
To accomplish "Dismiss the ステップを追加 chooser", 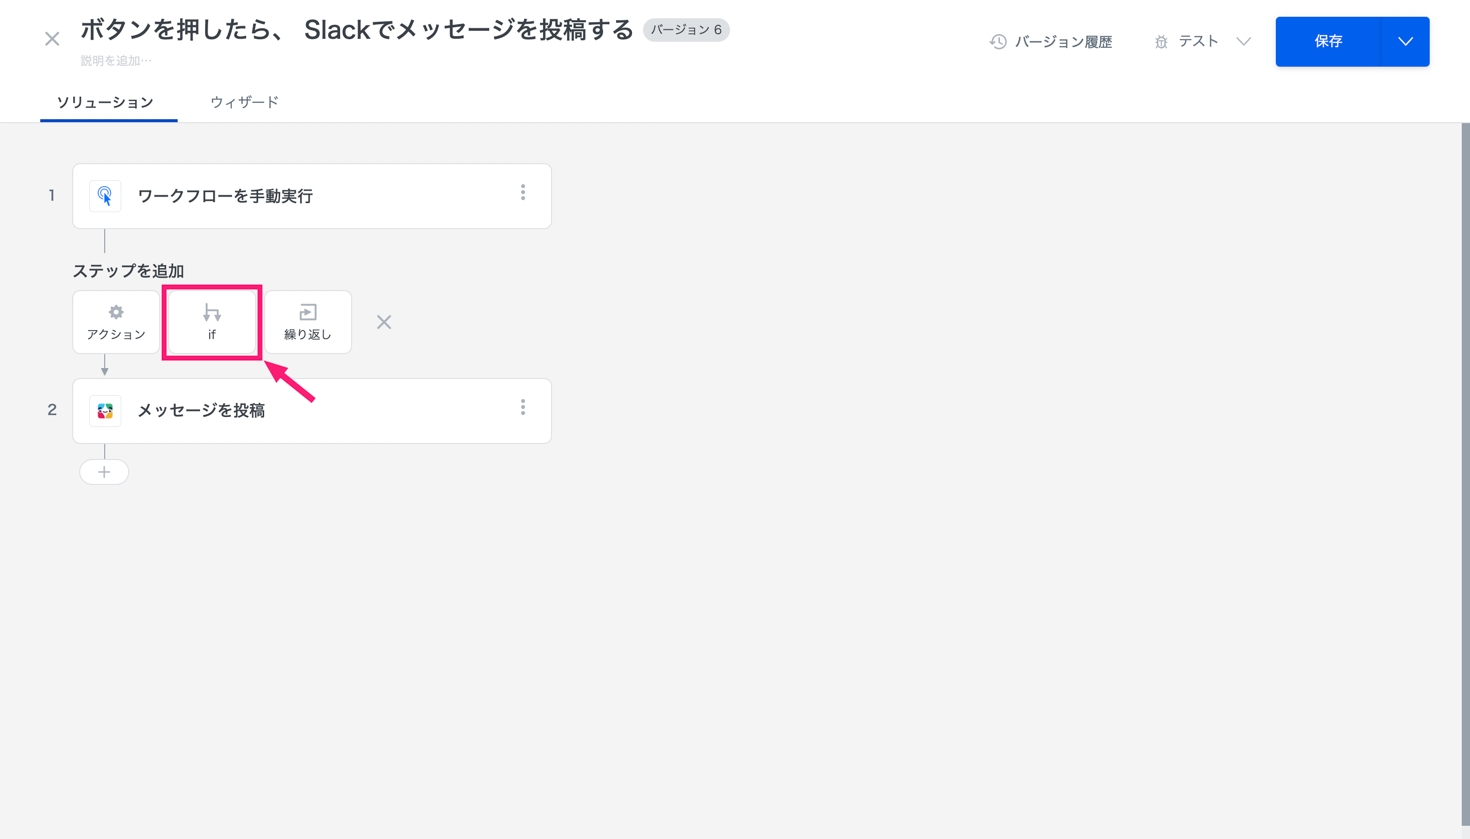I will 384,322.
